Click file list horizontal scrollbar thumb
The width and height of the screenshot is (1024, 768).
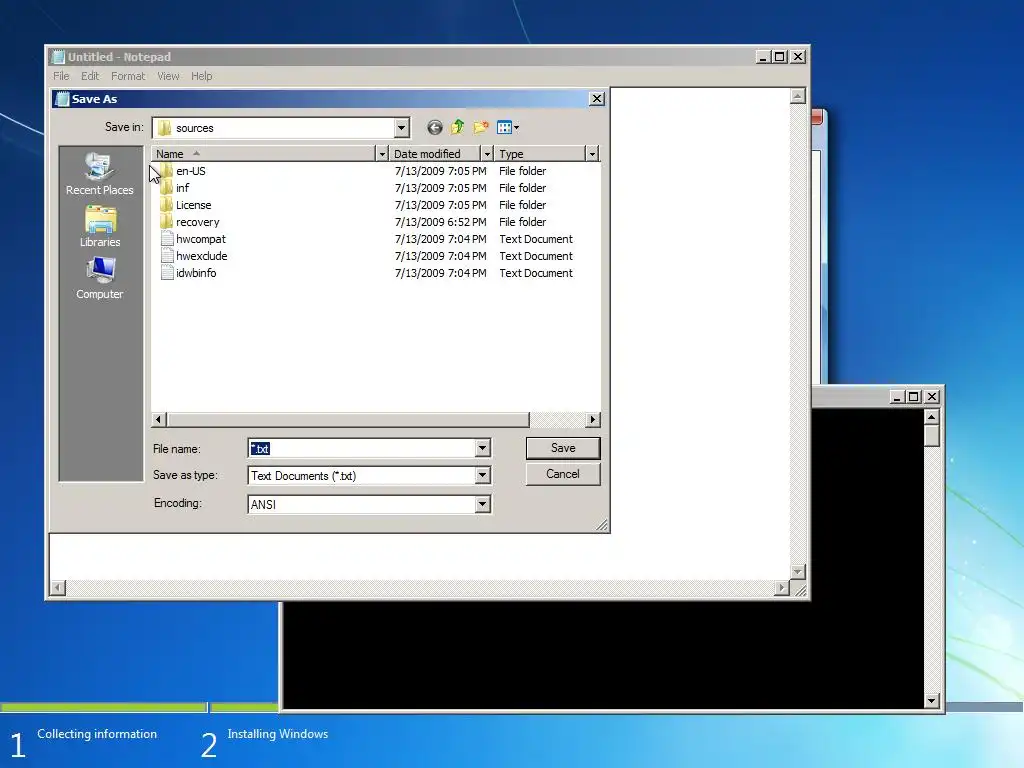[348, 419]
